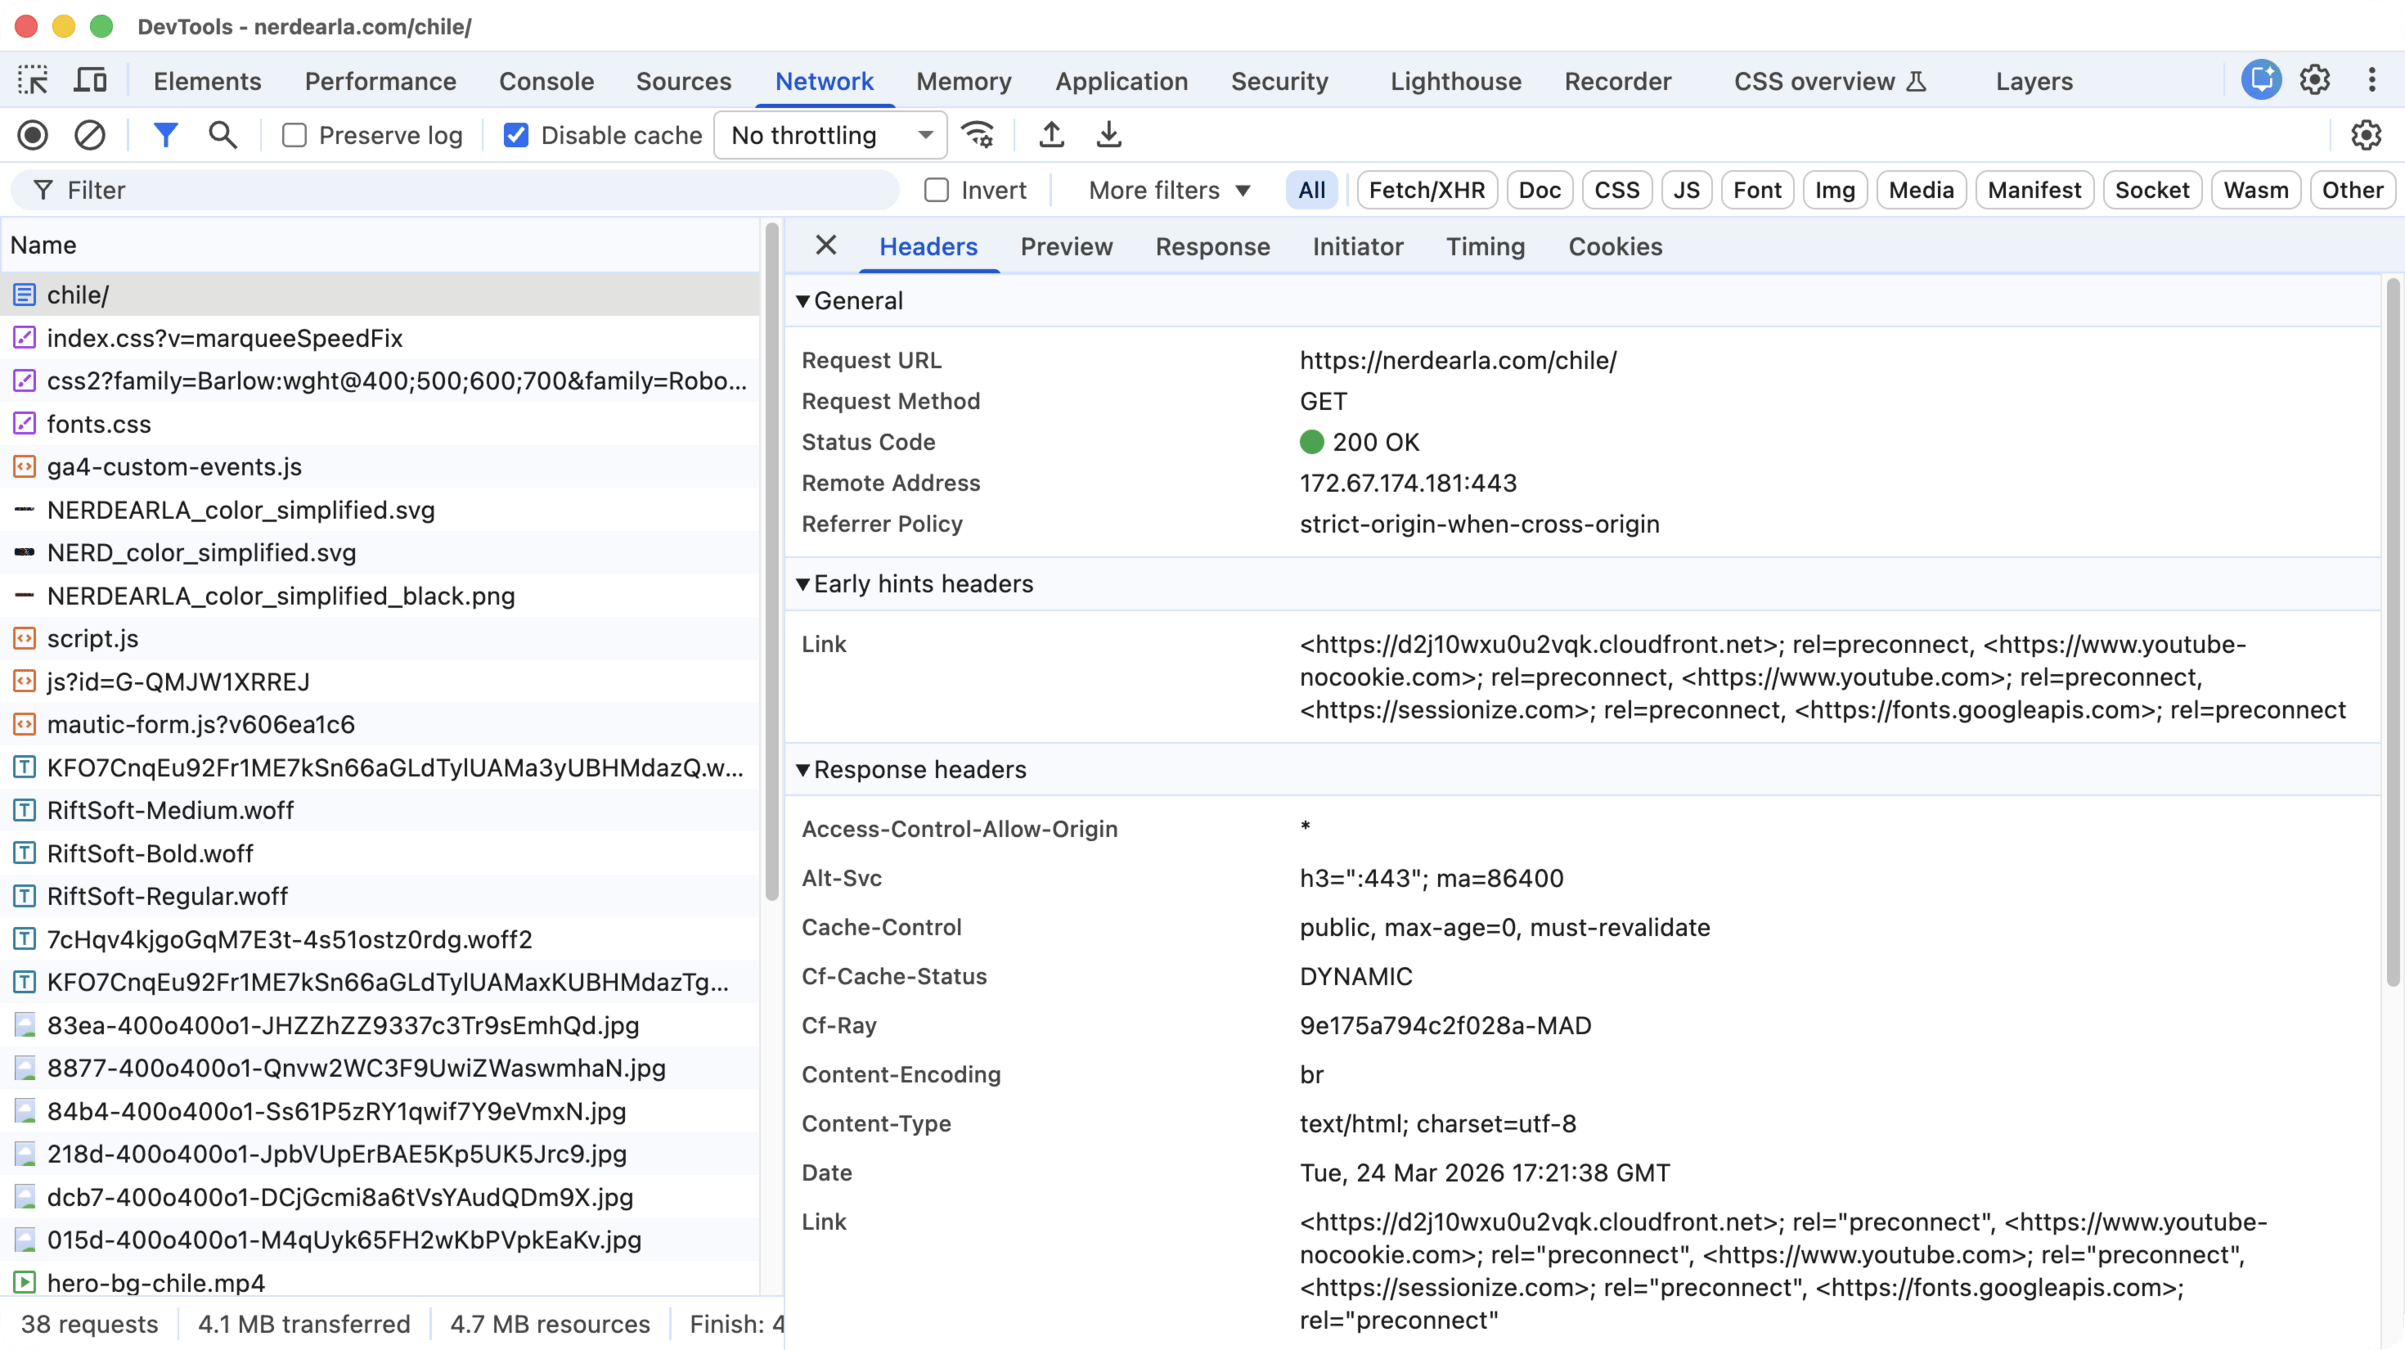This screenshot has width=2405, height=1350.
Task: Click the Filter text input field
Action: coord(470,190)
